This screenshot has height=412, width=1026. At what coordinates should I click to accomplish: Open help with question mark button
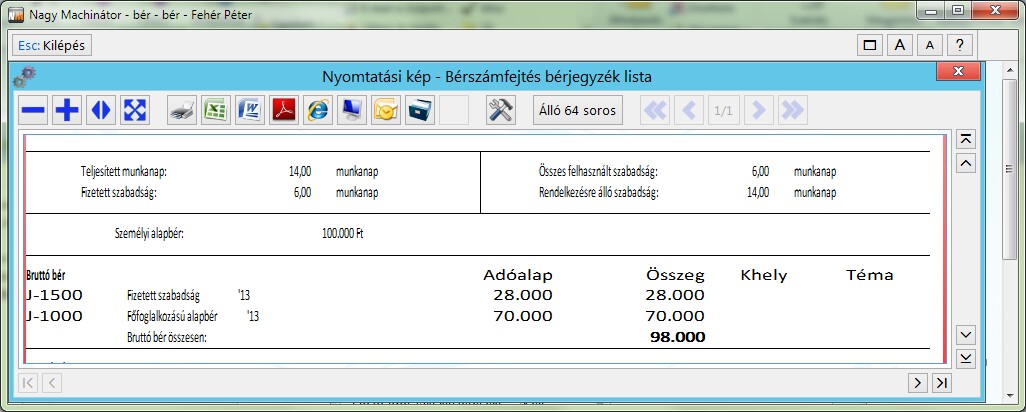959,45
